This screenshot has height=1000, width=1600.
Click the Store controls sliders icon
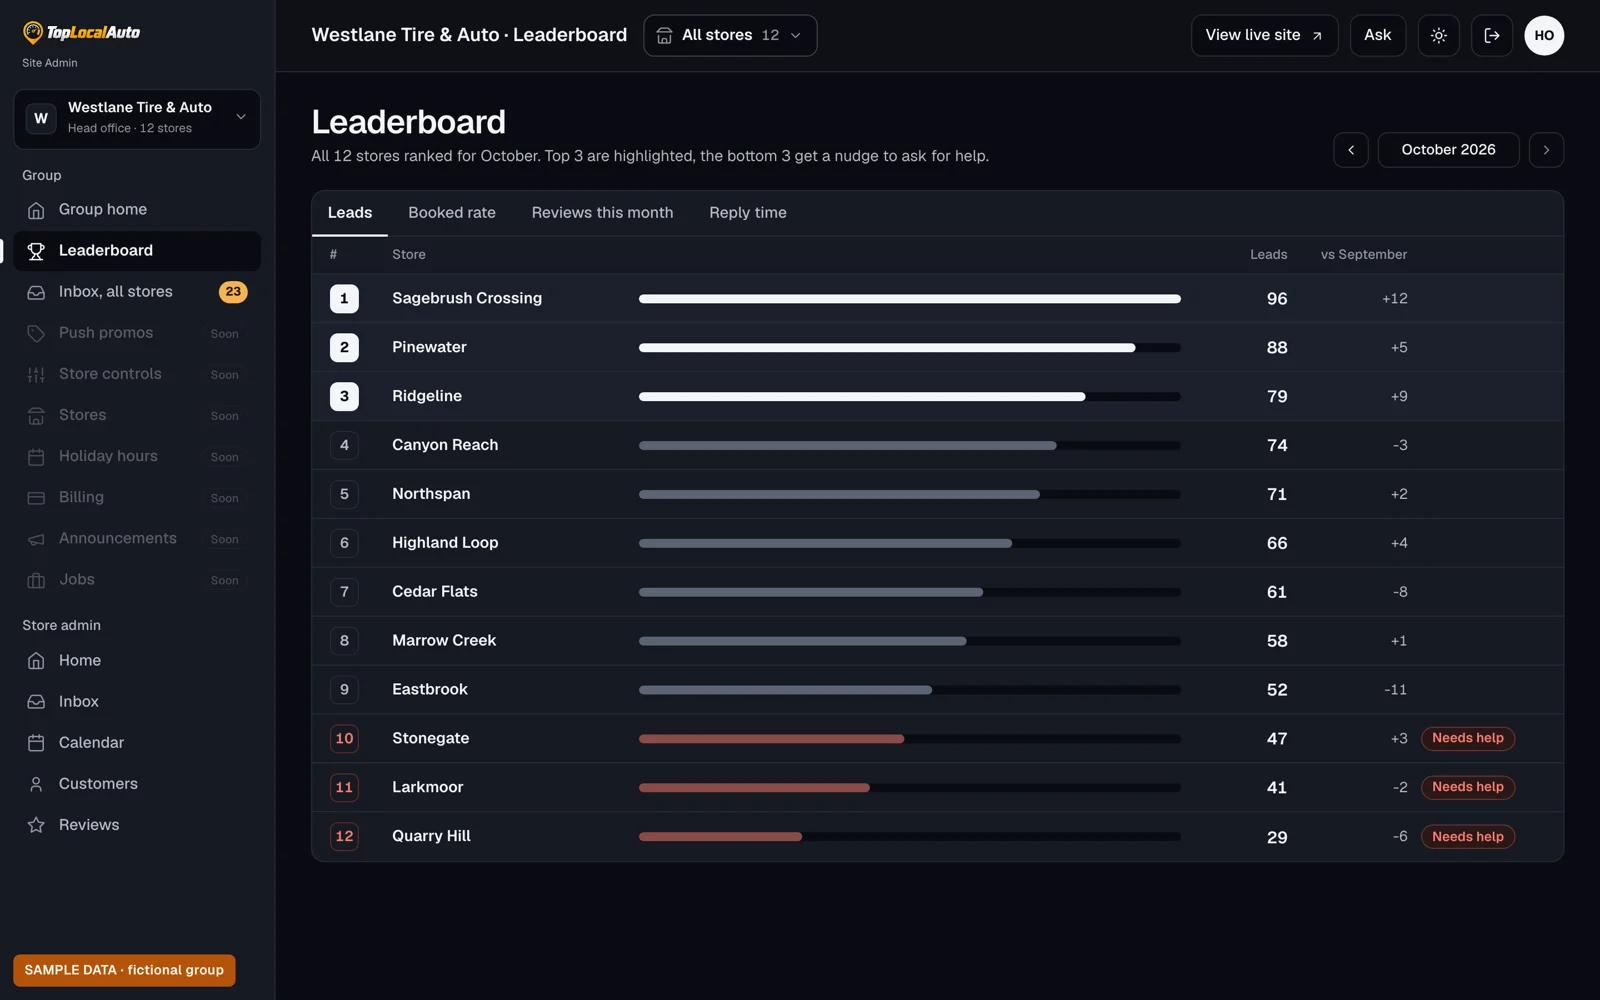point(36,374)
